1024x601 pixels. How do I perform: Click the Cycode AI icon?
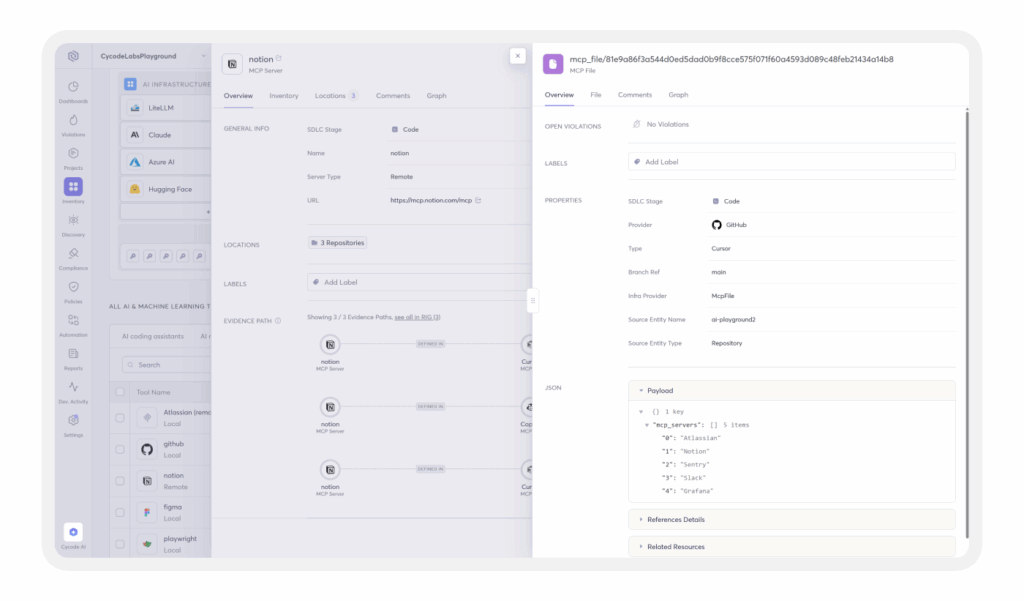coord(73,533)
